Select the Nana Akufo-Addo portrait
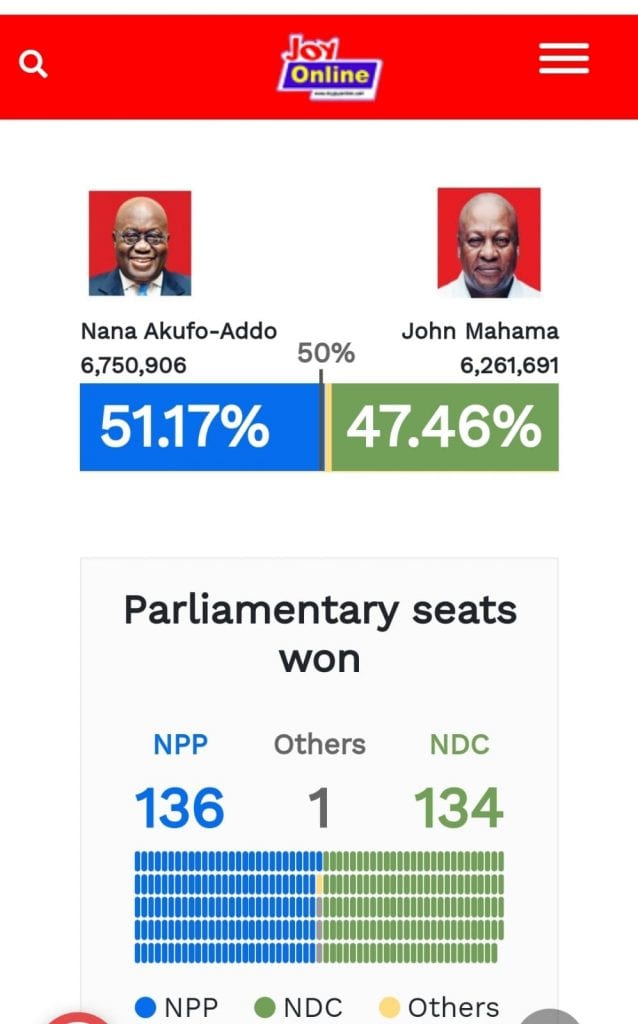The width and height of the screenshot is (638, 1024). [x=140, y=243]
